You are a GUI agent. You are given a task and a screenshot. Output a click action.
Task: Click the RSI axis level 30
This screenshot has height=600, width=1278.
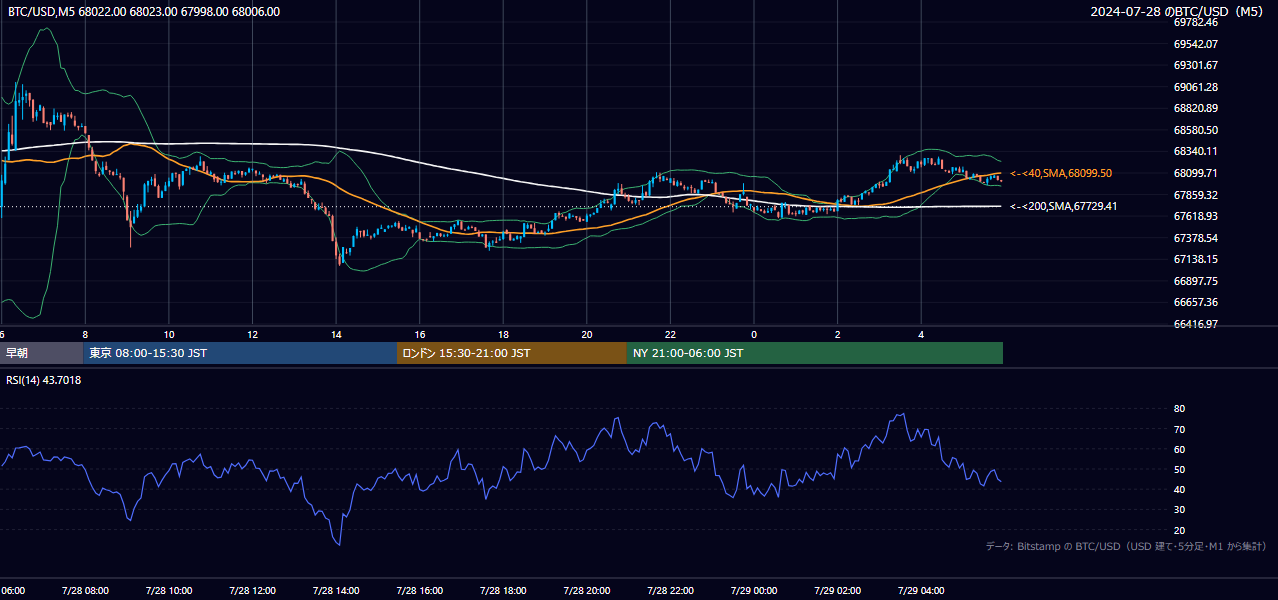coord(1179,510)
